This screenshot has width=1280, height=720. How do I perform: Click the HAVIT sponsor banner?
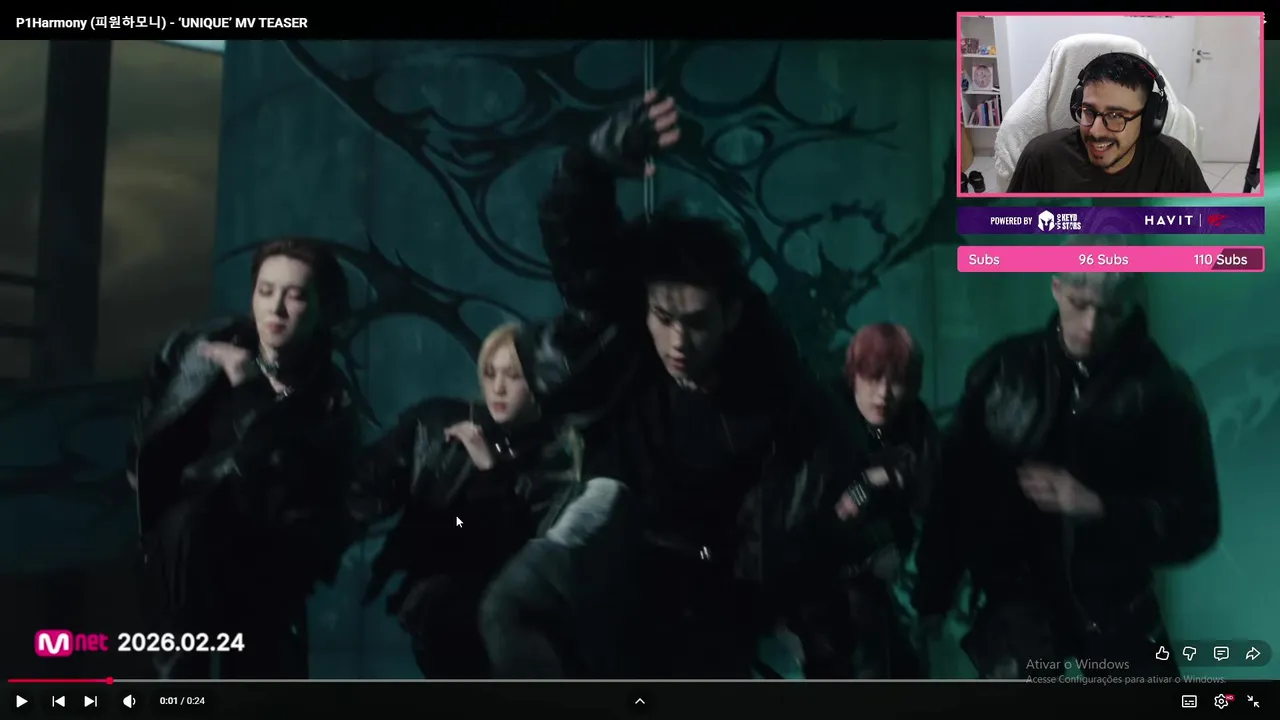coord(1111,220)
